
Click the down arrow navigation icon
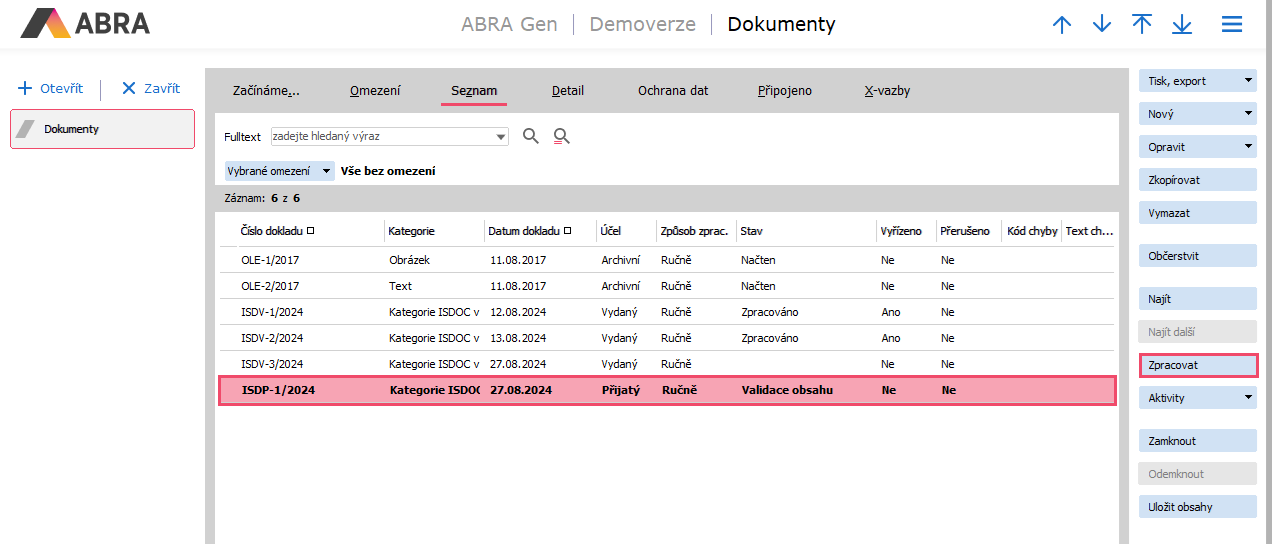1102,25
